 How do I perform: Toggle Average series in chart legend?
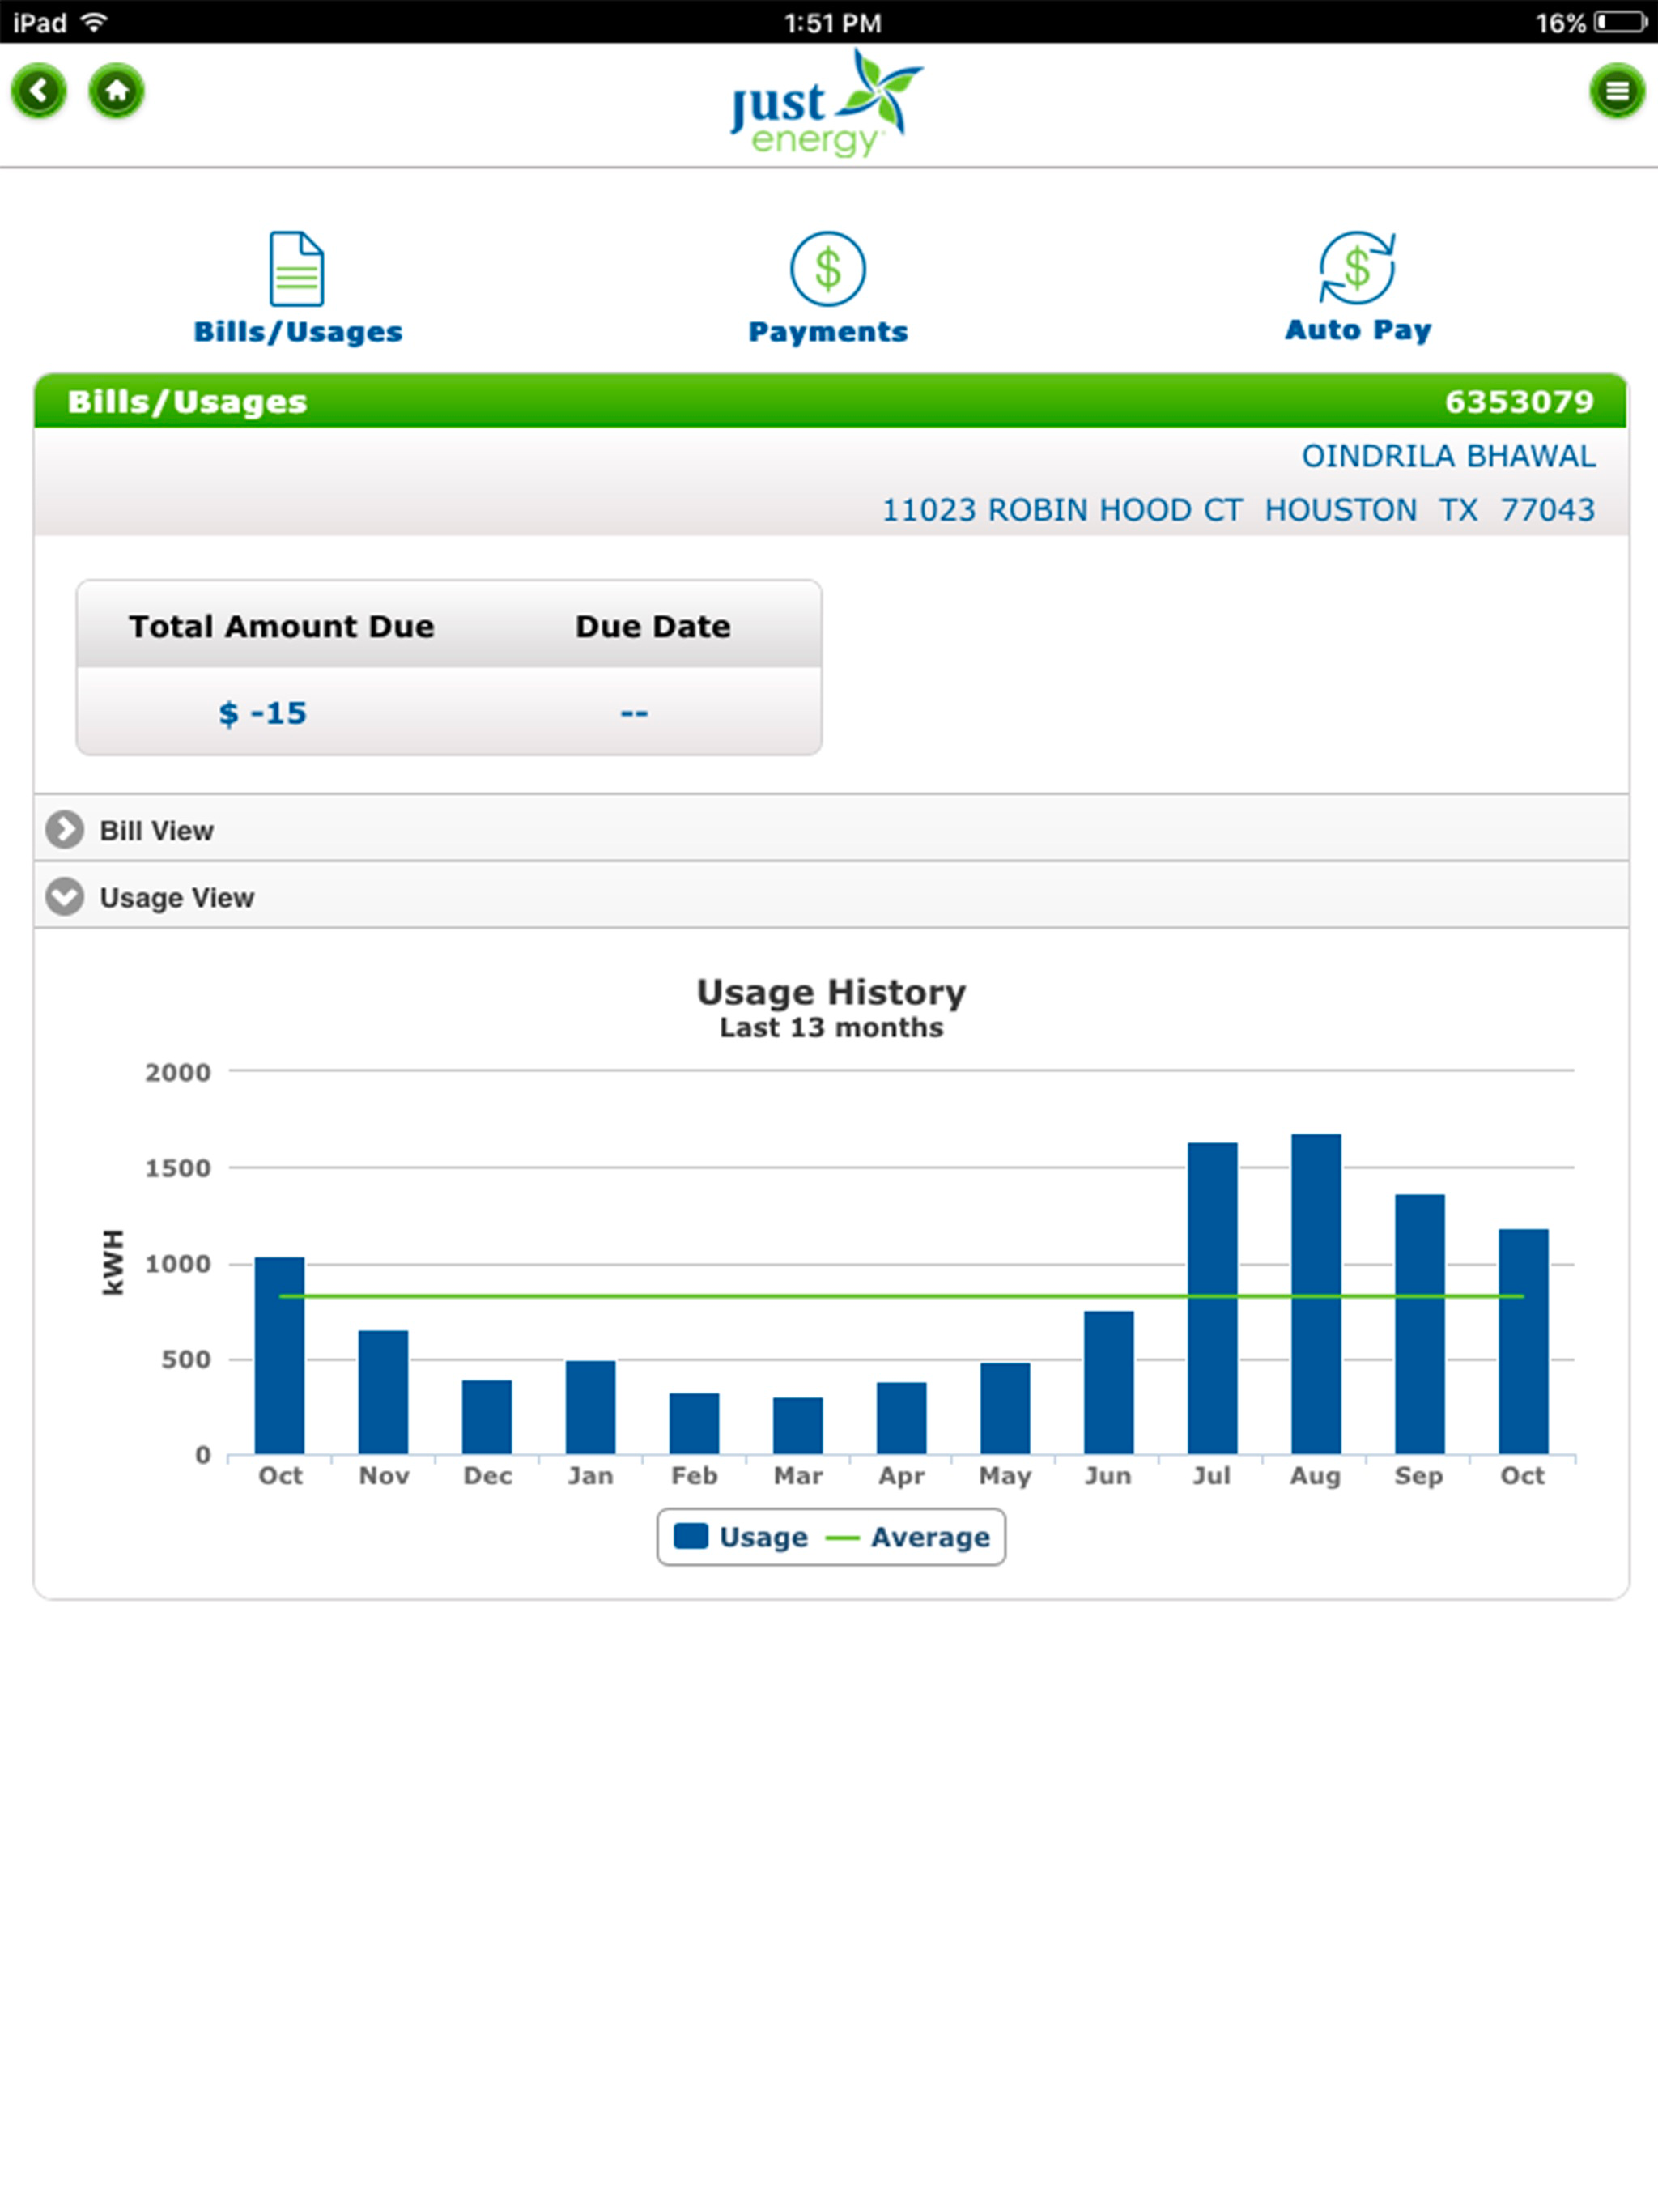click(908, 1537)
